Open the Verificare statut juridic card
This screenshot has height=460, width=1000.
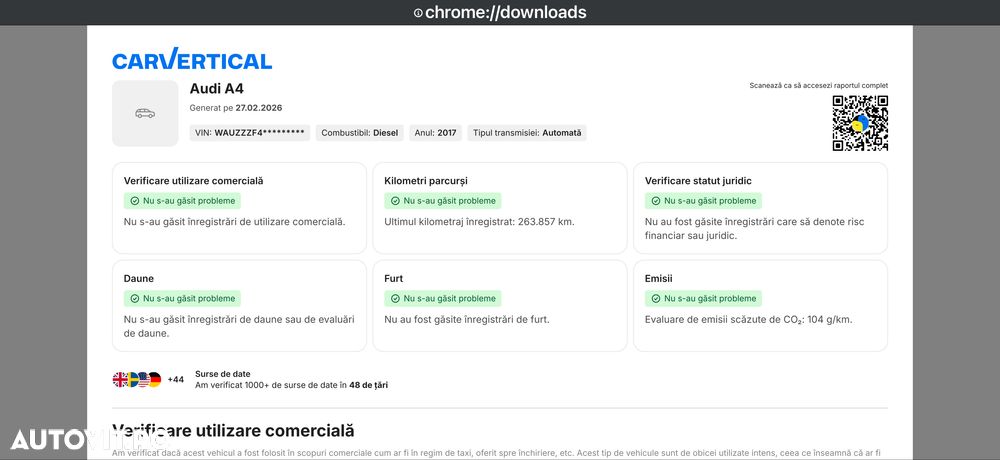click(760, 207)
